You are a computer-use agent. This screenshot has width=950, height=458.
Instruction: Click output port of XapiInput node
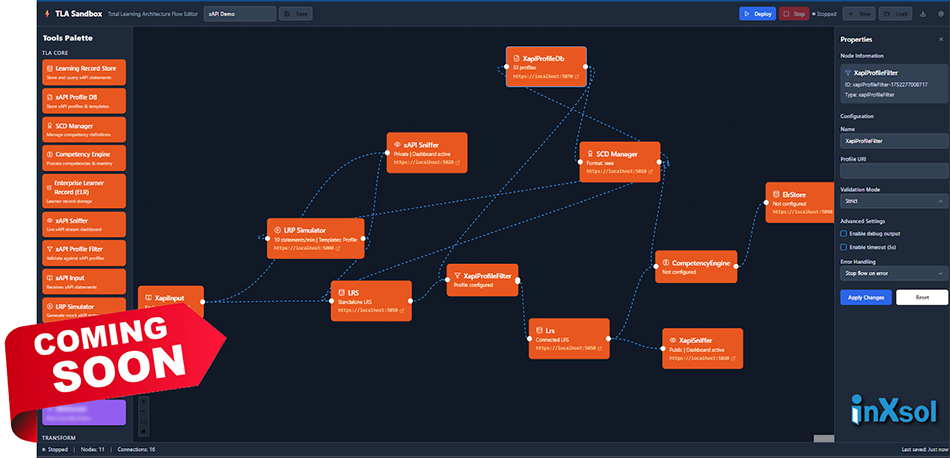coord(204,301)
